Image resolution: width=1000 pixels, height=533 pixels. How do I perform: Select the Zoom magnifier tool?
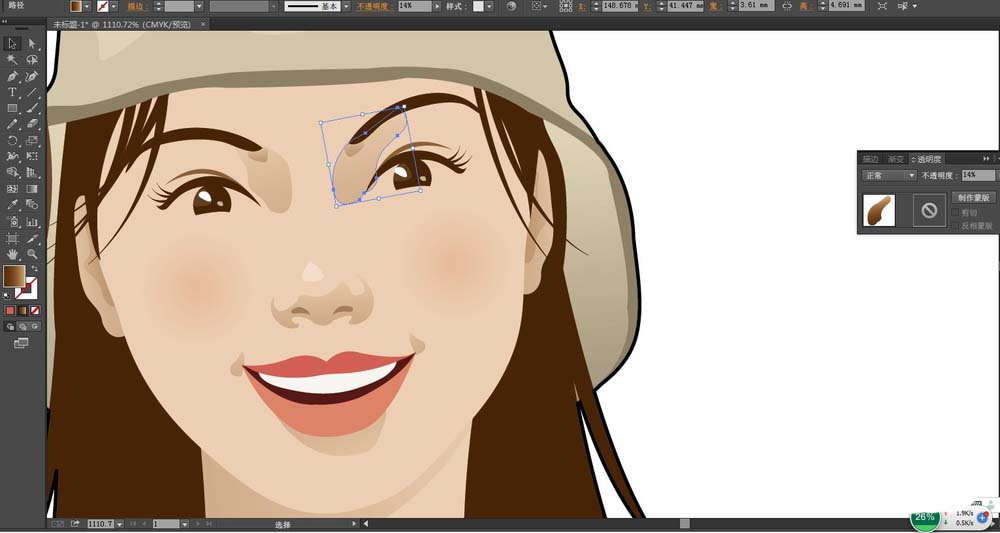pos(32,255)
